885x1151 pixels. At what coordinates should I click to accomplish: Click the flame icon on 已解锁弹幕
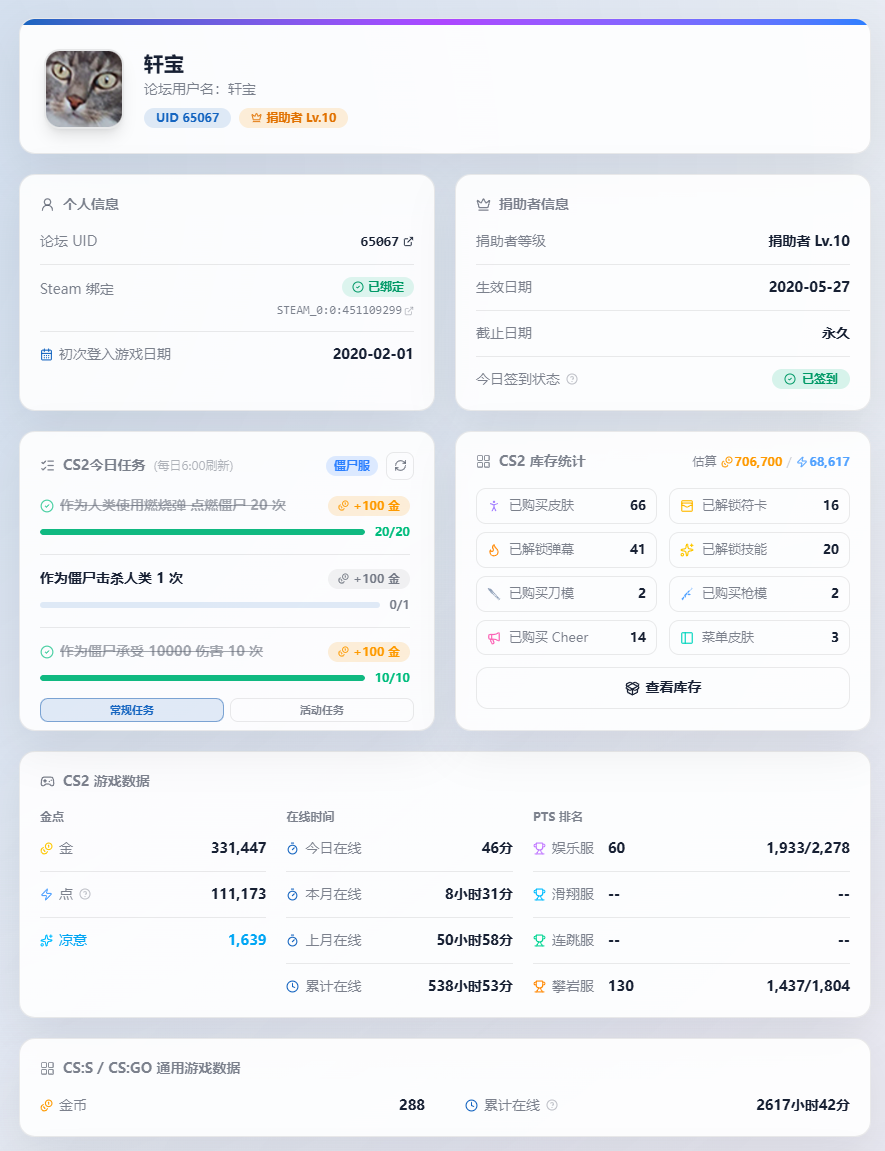tap(494, 550)
